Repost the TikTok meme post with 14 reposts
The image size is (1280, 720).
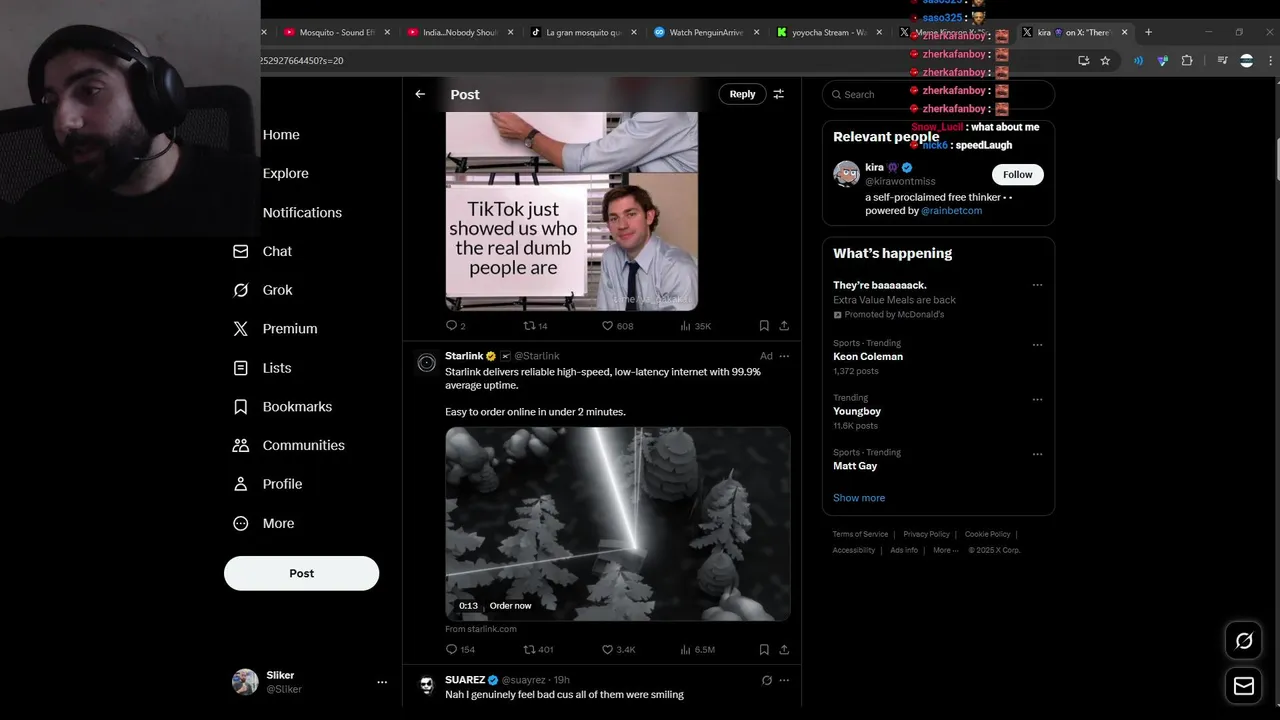tap(535, 326)
